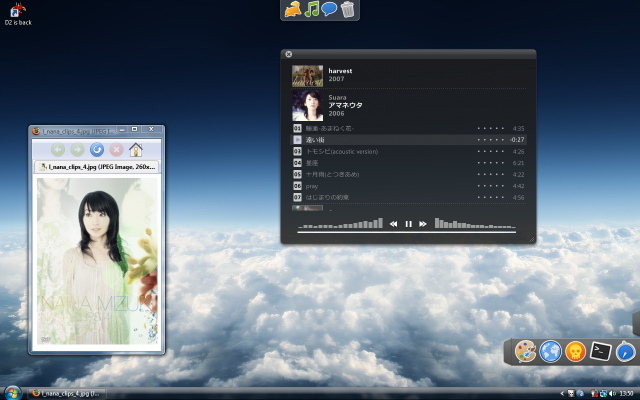Select track 05 '十月雨(とつきあめ)'
Image resolution: width=640 pixels, height=400 pixels.
point(408,174)
